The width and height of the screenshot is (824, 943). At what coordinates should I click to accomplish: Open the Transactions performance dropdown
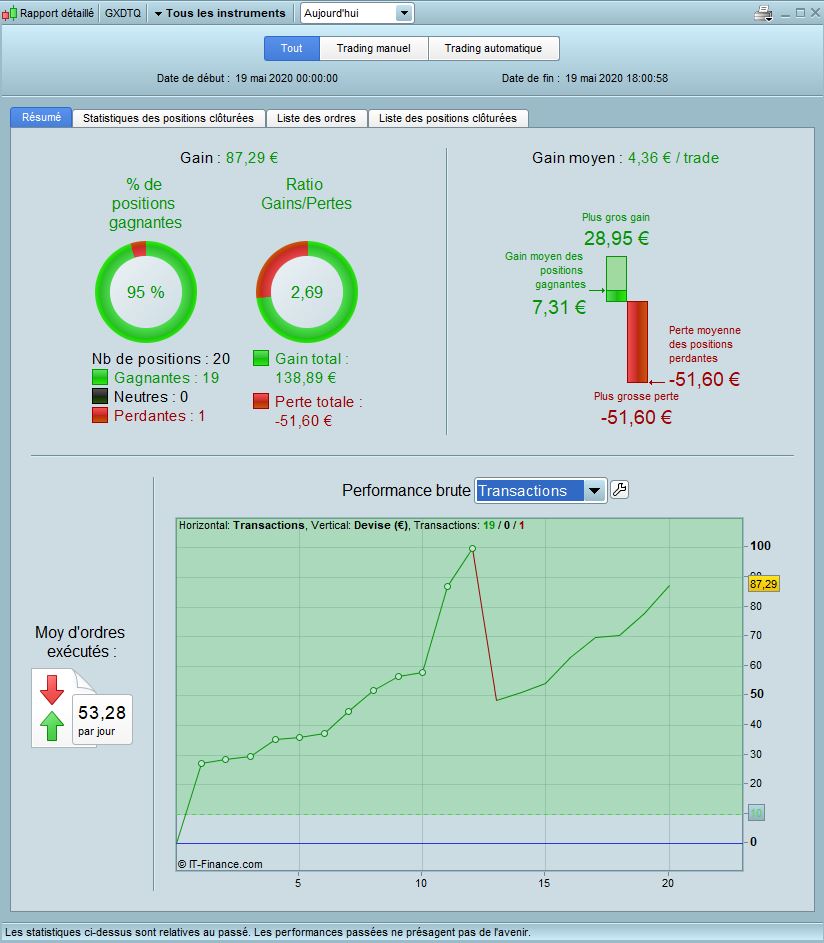540,490
